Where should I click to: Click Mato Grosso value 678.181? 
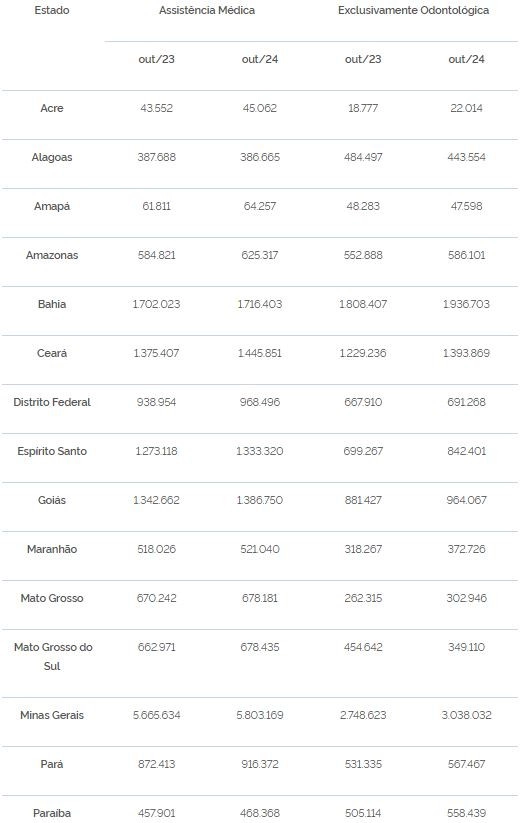259,598
